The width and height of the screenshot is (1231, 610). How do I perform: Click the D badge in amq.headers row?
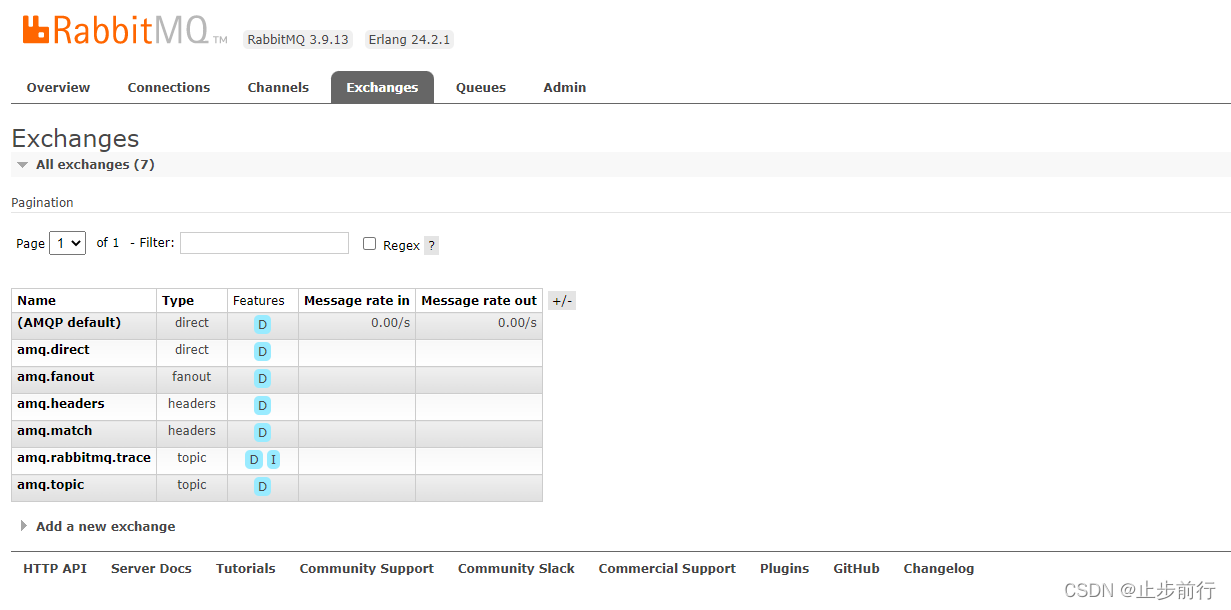click(x=262, y=406)
